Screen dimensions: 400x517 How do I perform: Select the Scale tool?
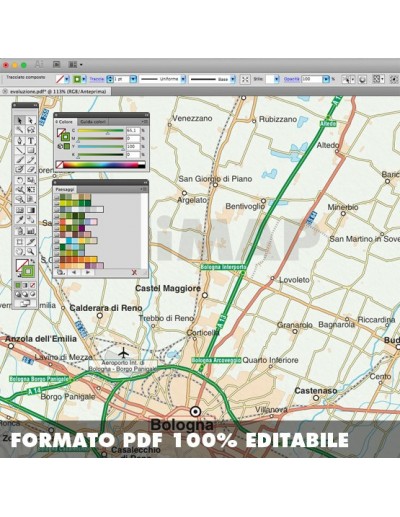30,180
